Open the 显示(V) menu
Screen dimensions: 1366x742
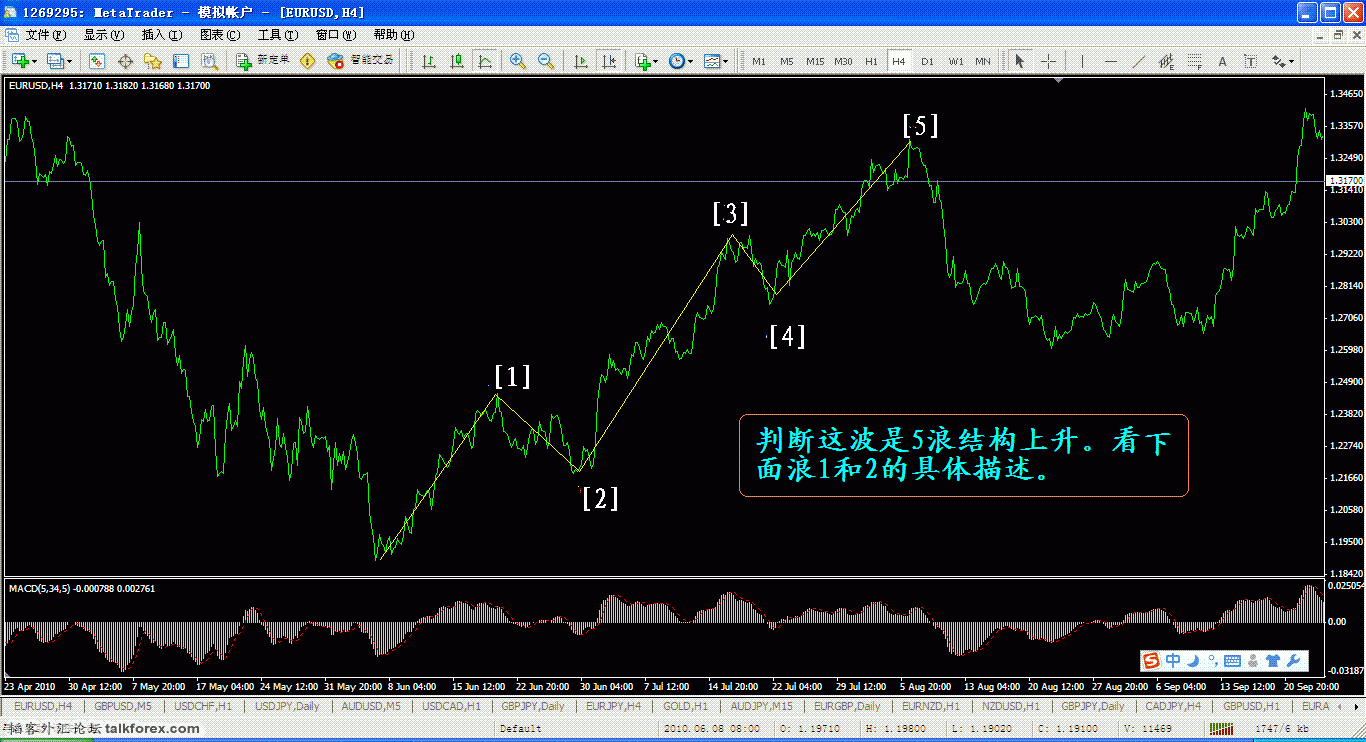pos(104,34)
